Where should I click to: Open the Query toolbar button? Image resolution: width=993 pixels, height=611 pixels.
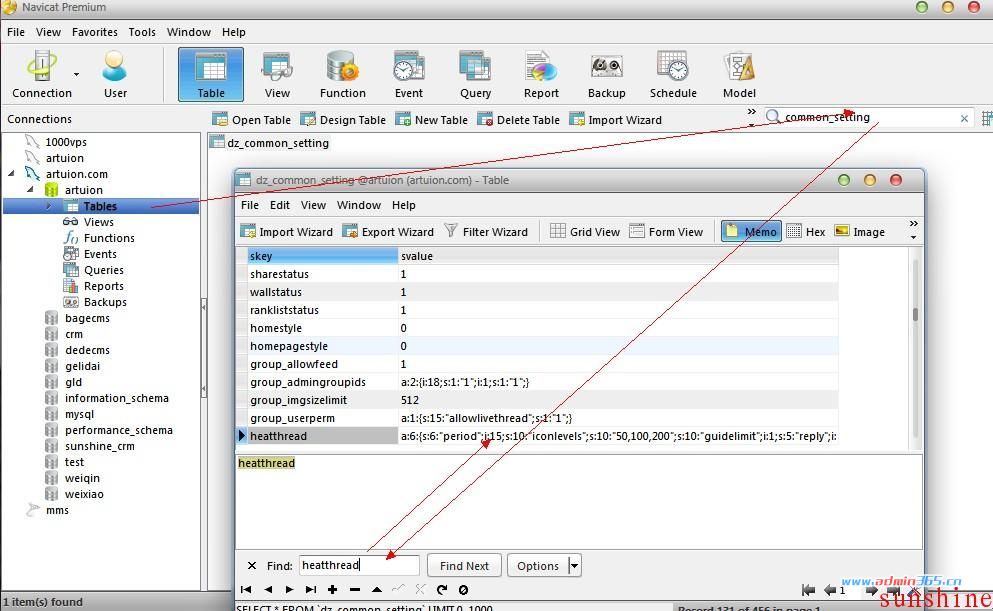point(475,75)
